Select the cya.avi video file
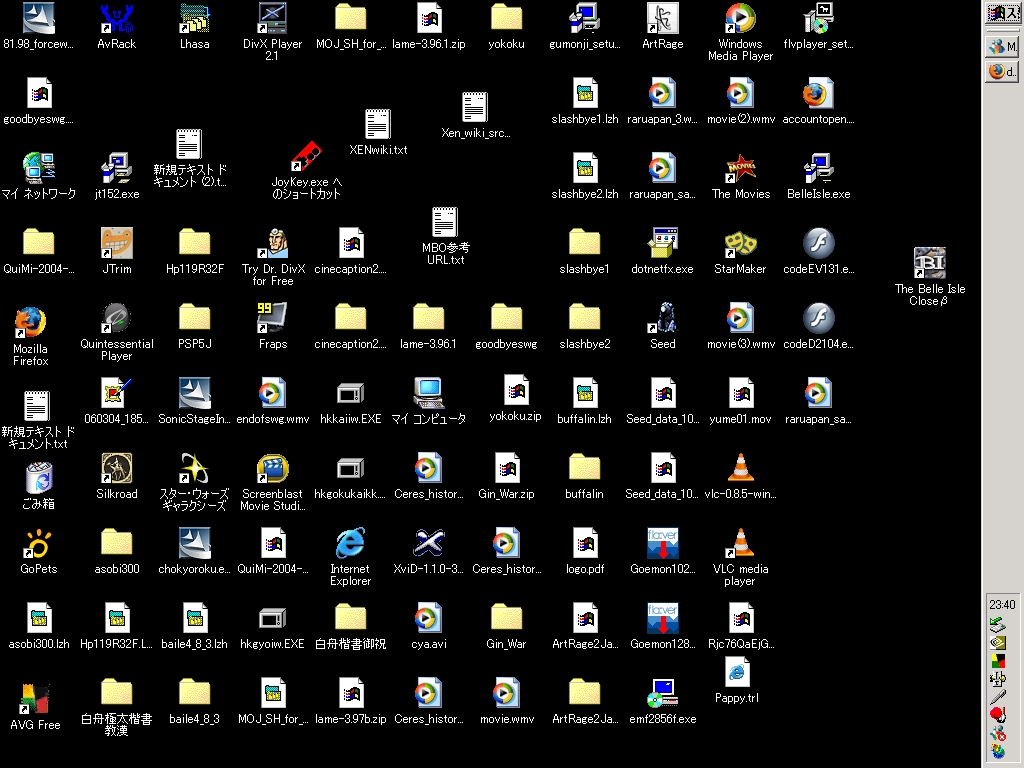This screenshot has width=1024, height=768. (x=428, y=627)
